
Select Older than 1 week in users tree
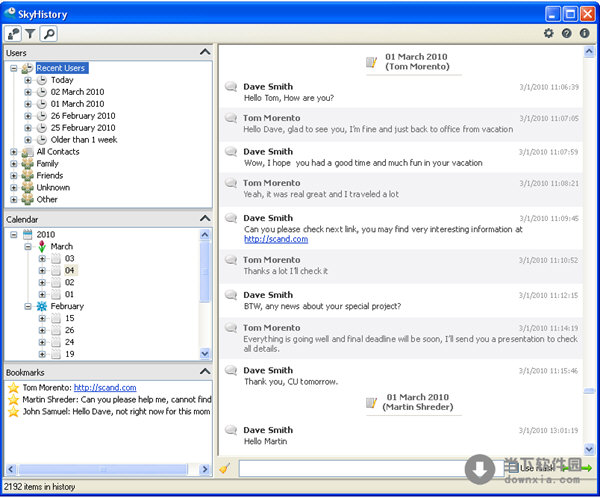tap(82, 140)
